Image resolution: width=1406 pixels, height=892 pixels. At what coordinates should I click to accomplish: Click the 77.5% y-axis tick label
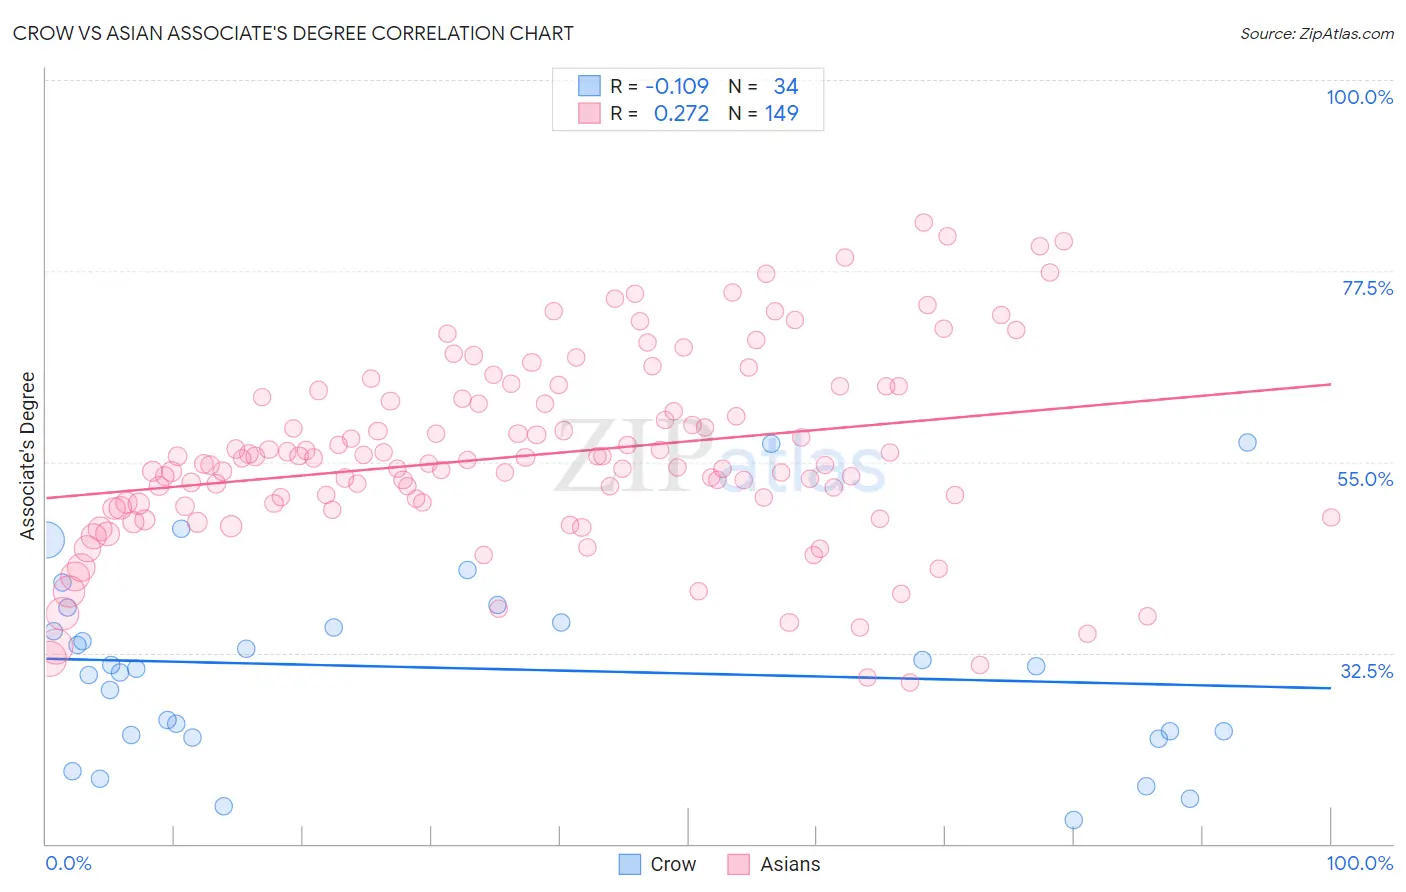(1367, 288)
